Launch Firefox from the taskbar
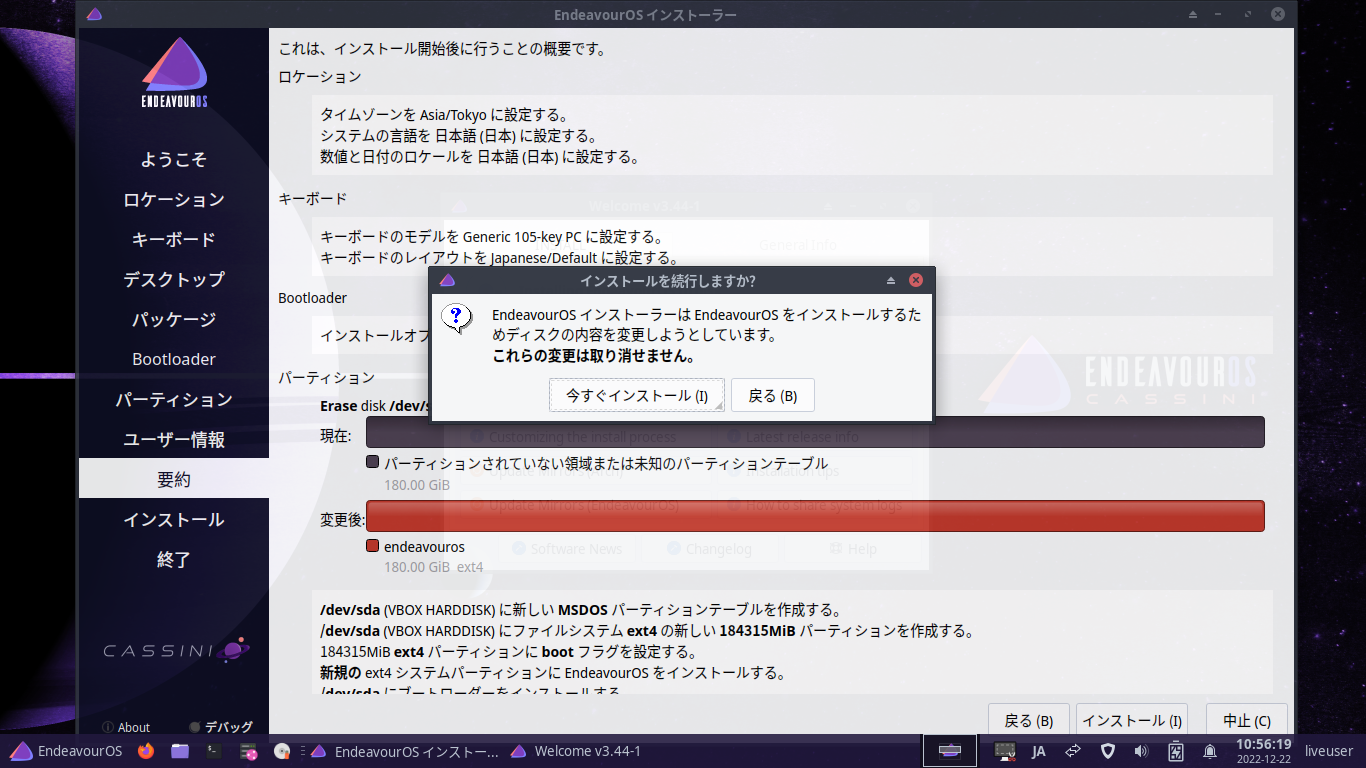Viewport: 1366px width, 768px height. [x=146, y=751]
